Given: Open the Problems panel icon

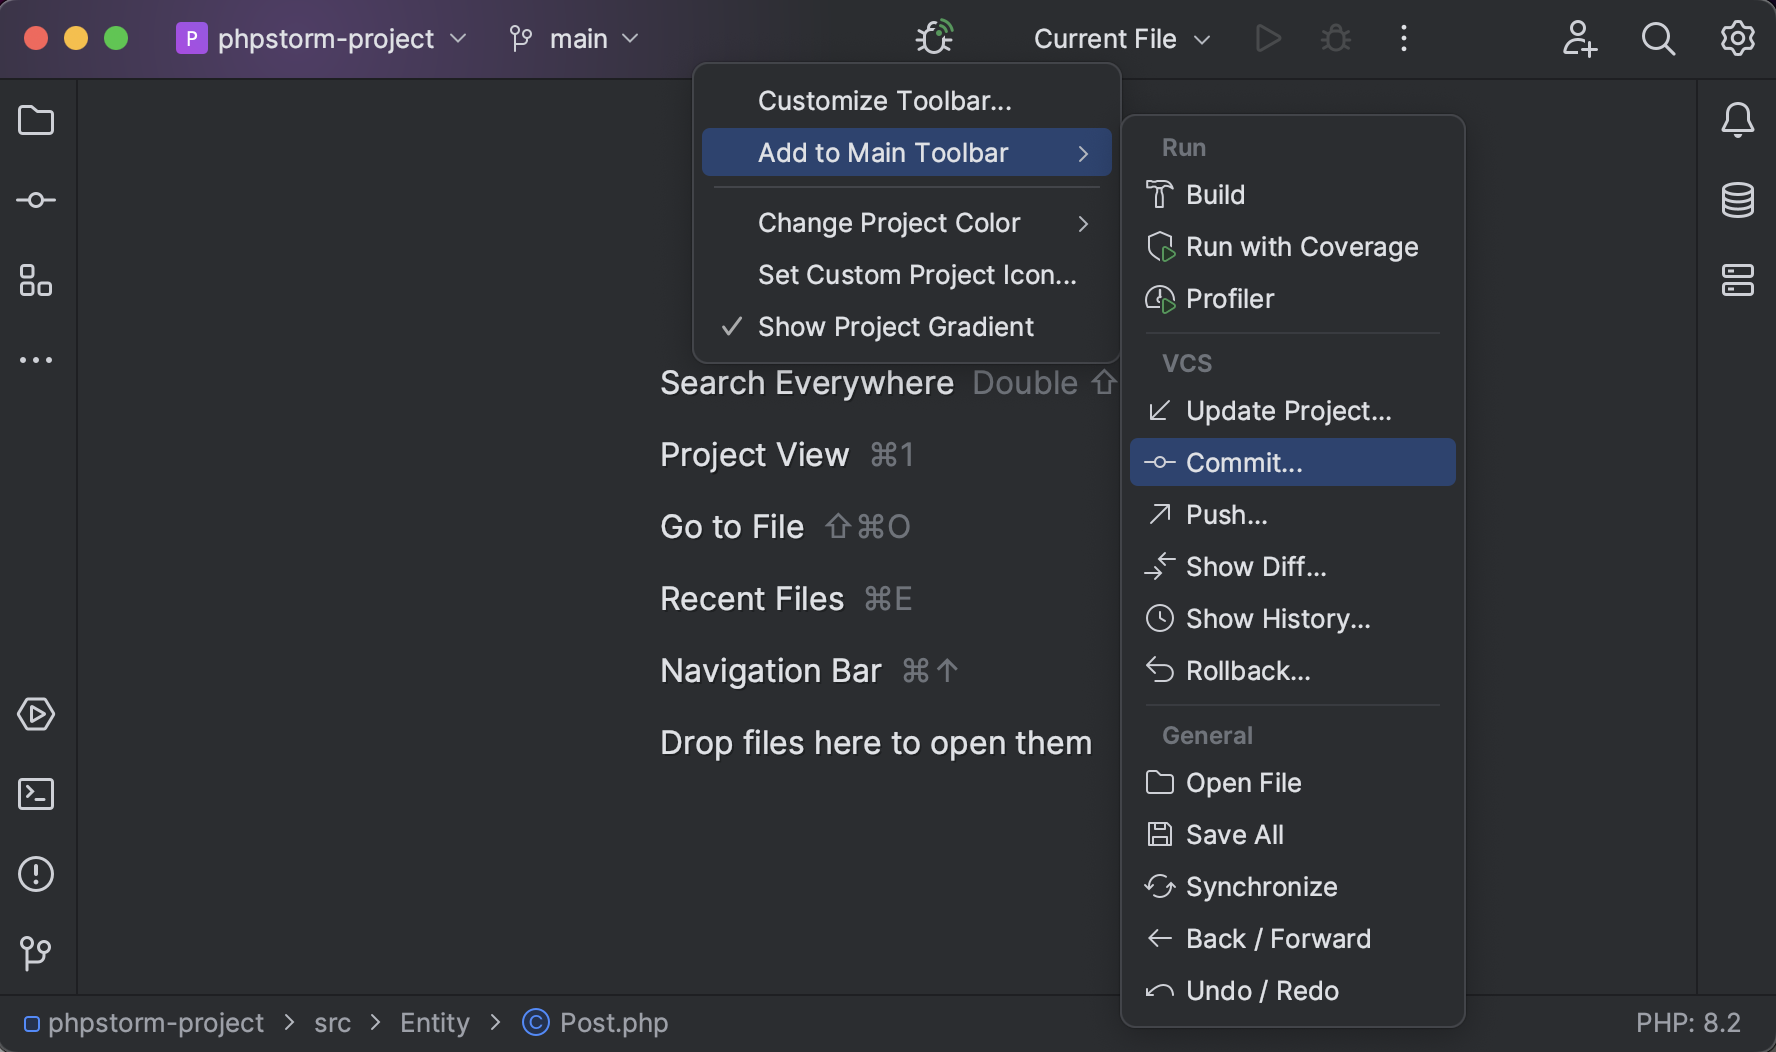Looking at the screenshot, I should pyautogui.click(x=36, y=874).
